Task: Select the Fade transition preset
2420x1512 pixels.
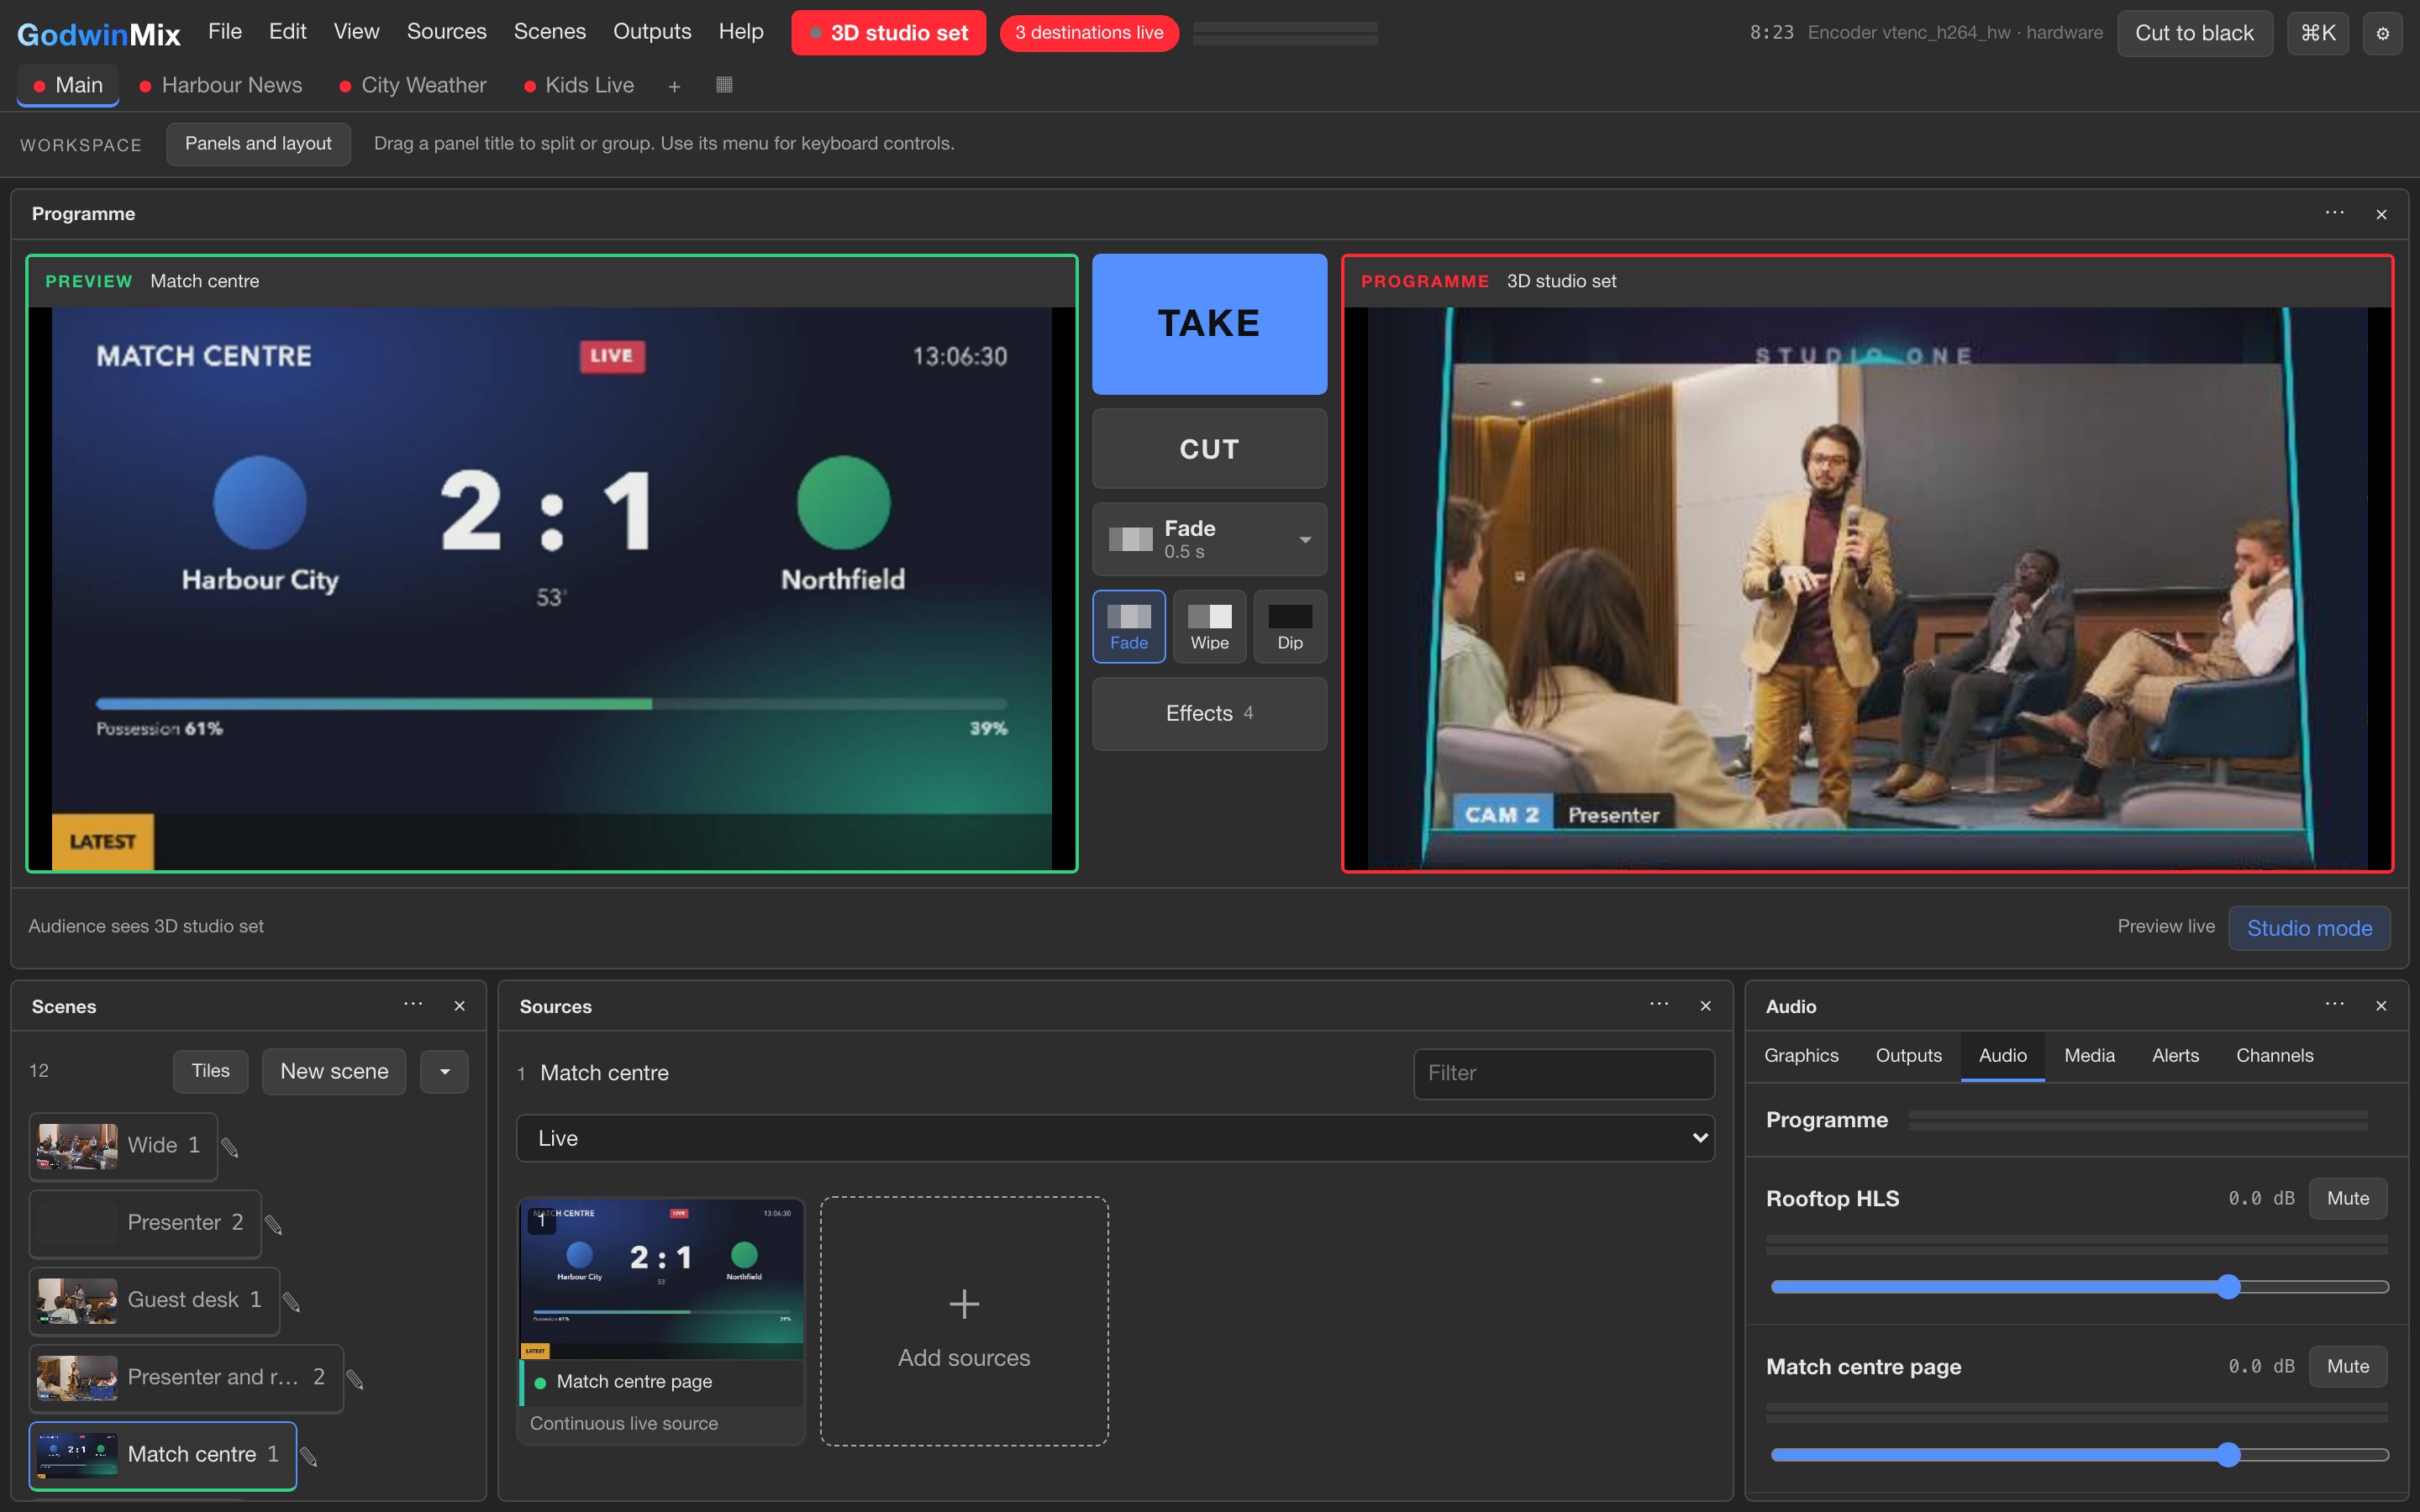Action: point(1129,627)
